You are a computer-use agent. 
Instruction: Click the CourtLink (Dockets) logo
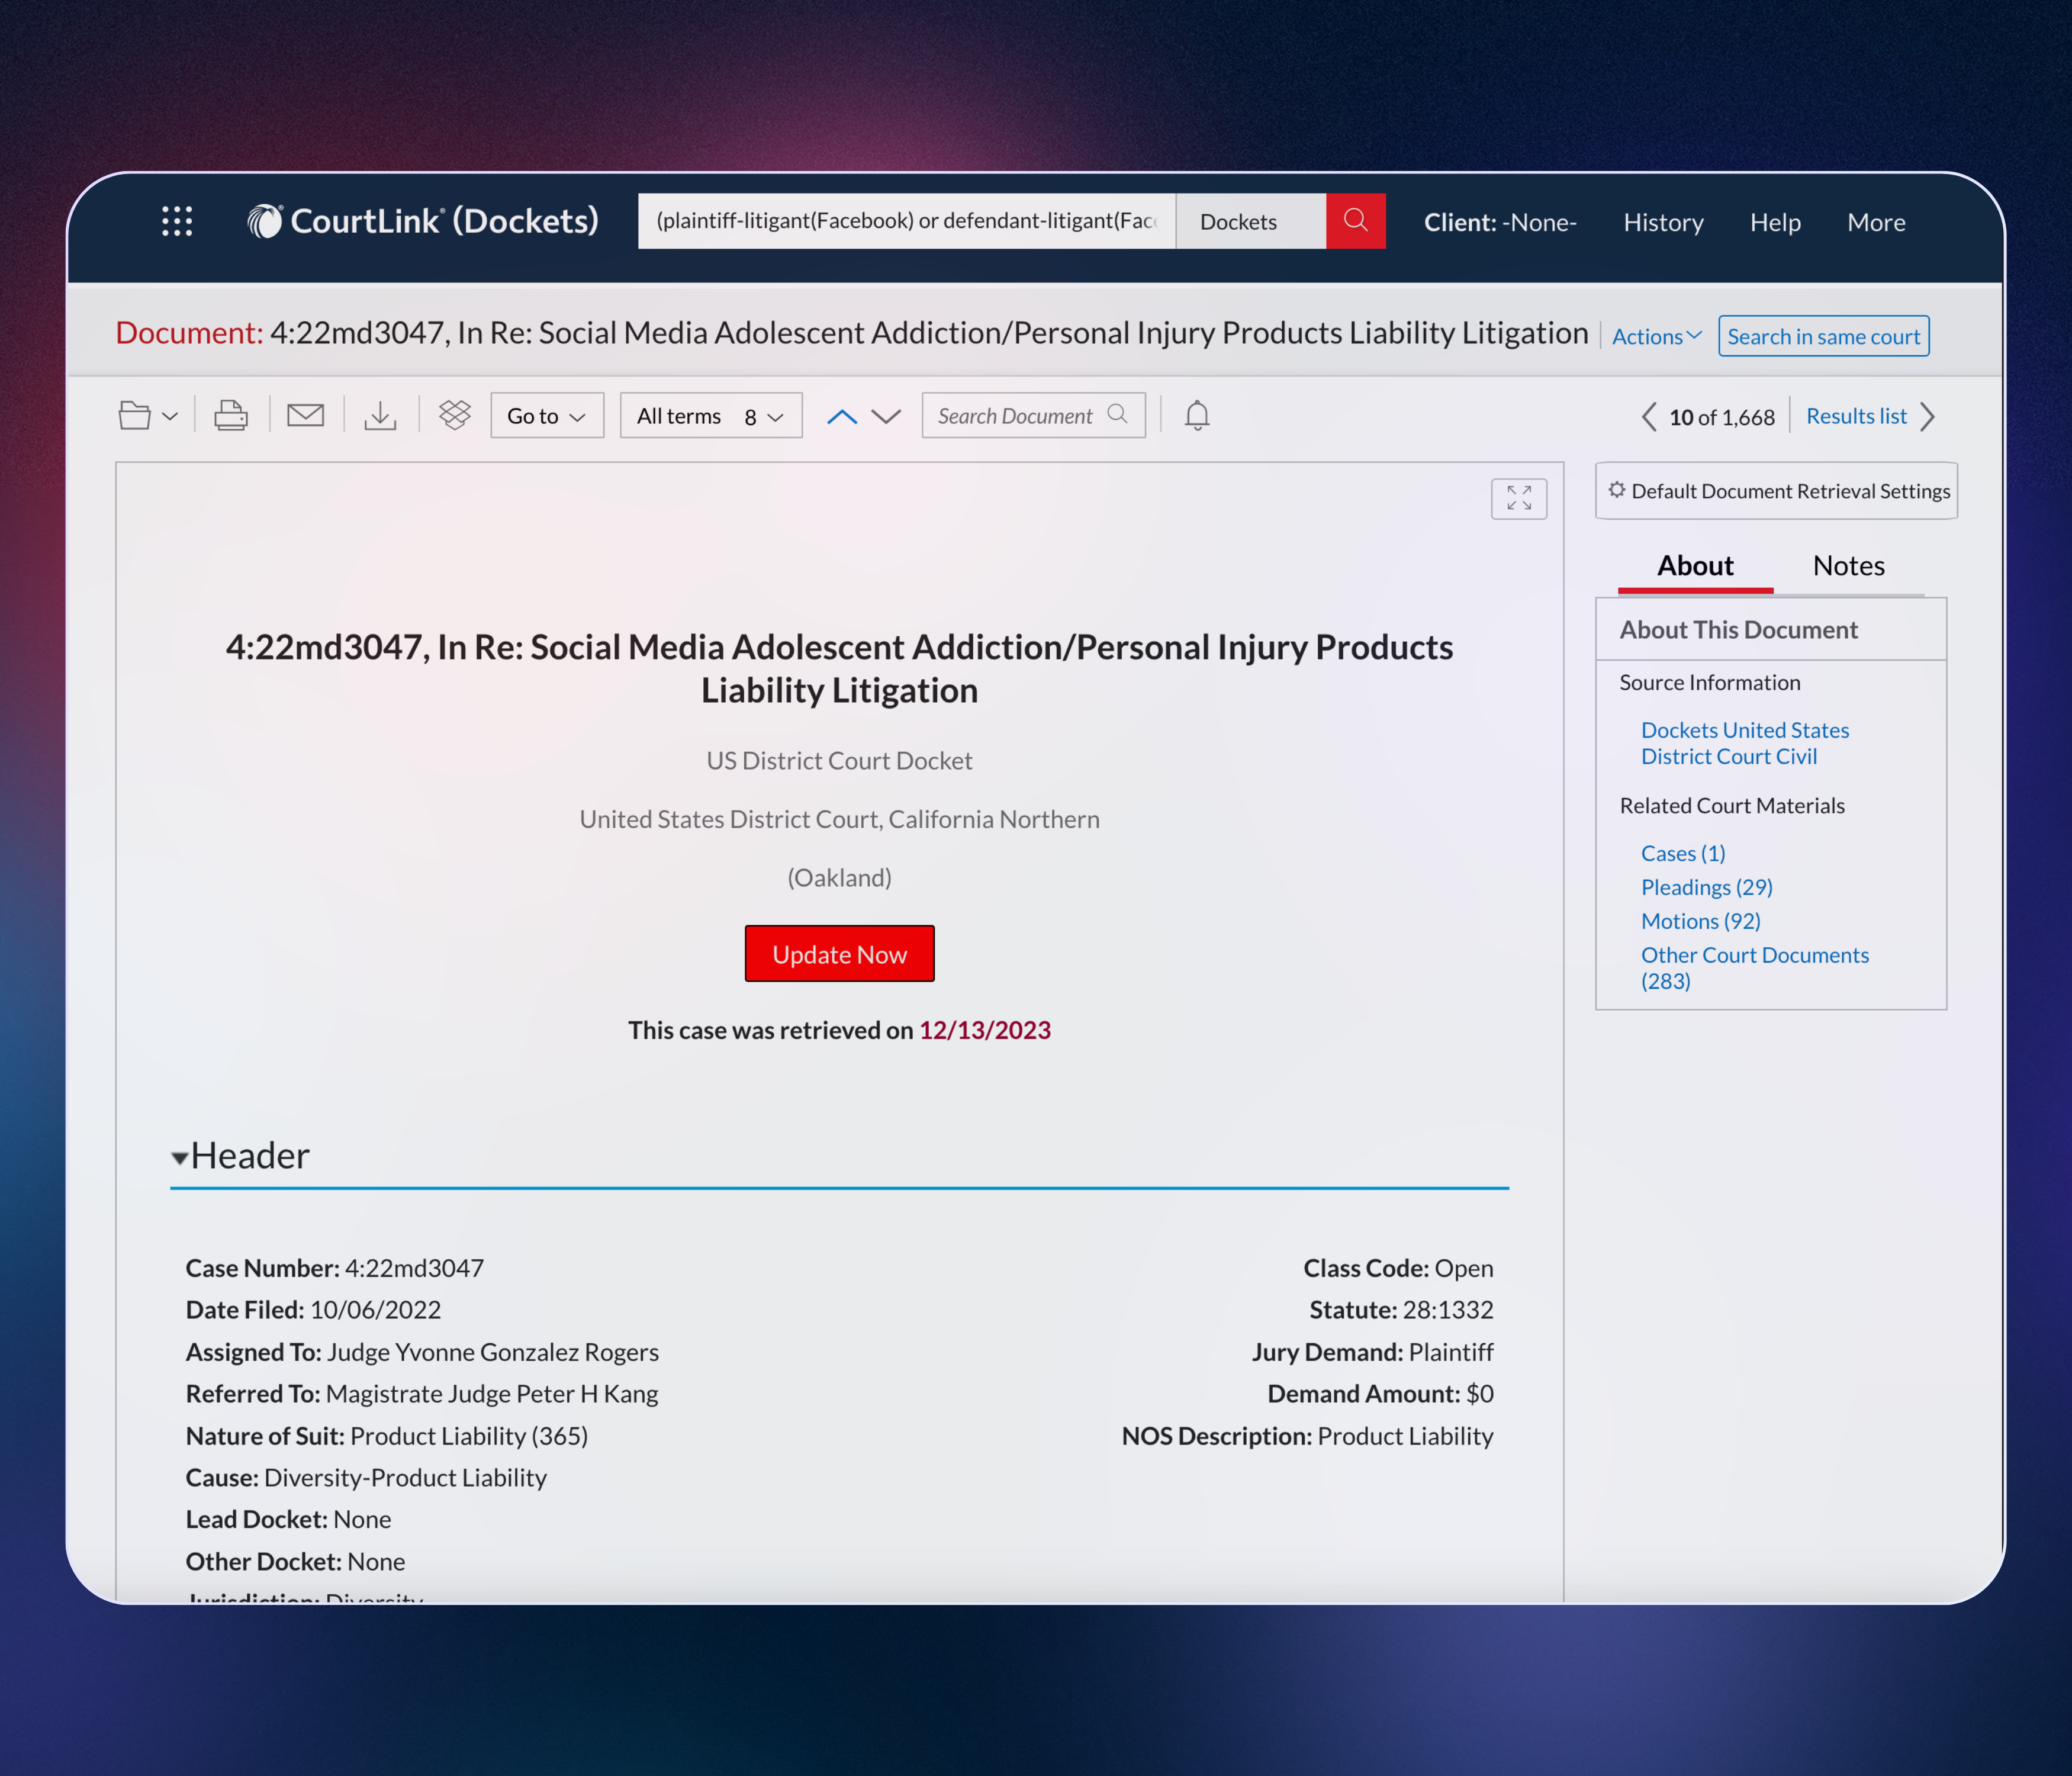pyautogui.click(x=423, y=221)
